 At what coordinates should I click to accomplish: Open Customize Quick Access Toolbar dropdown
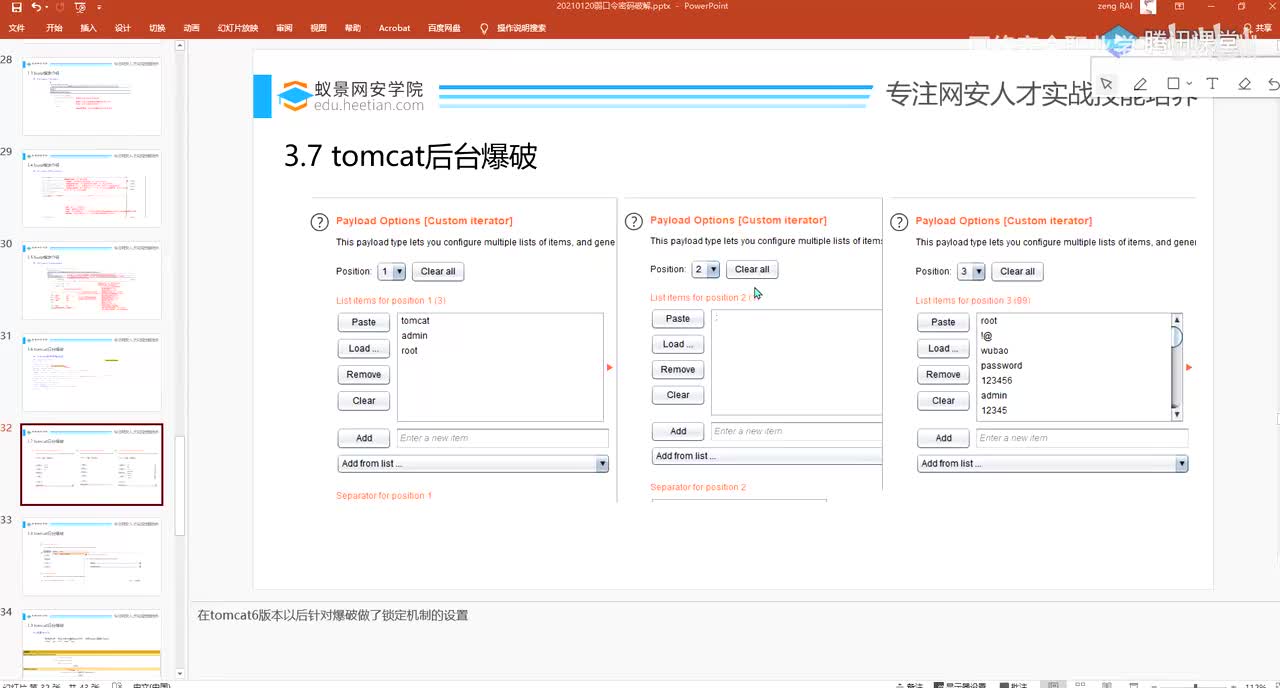[99, 7]
